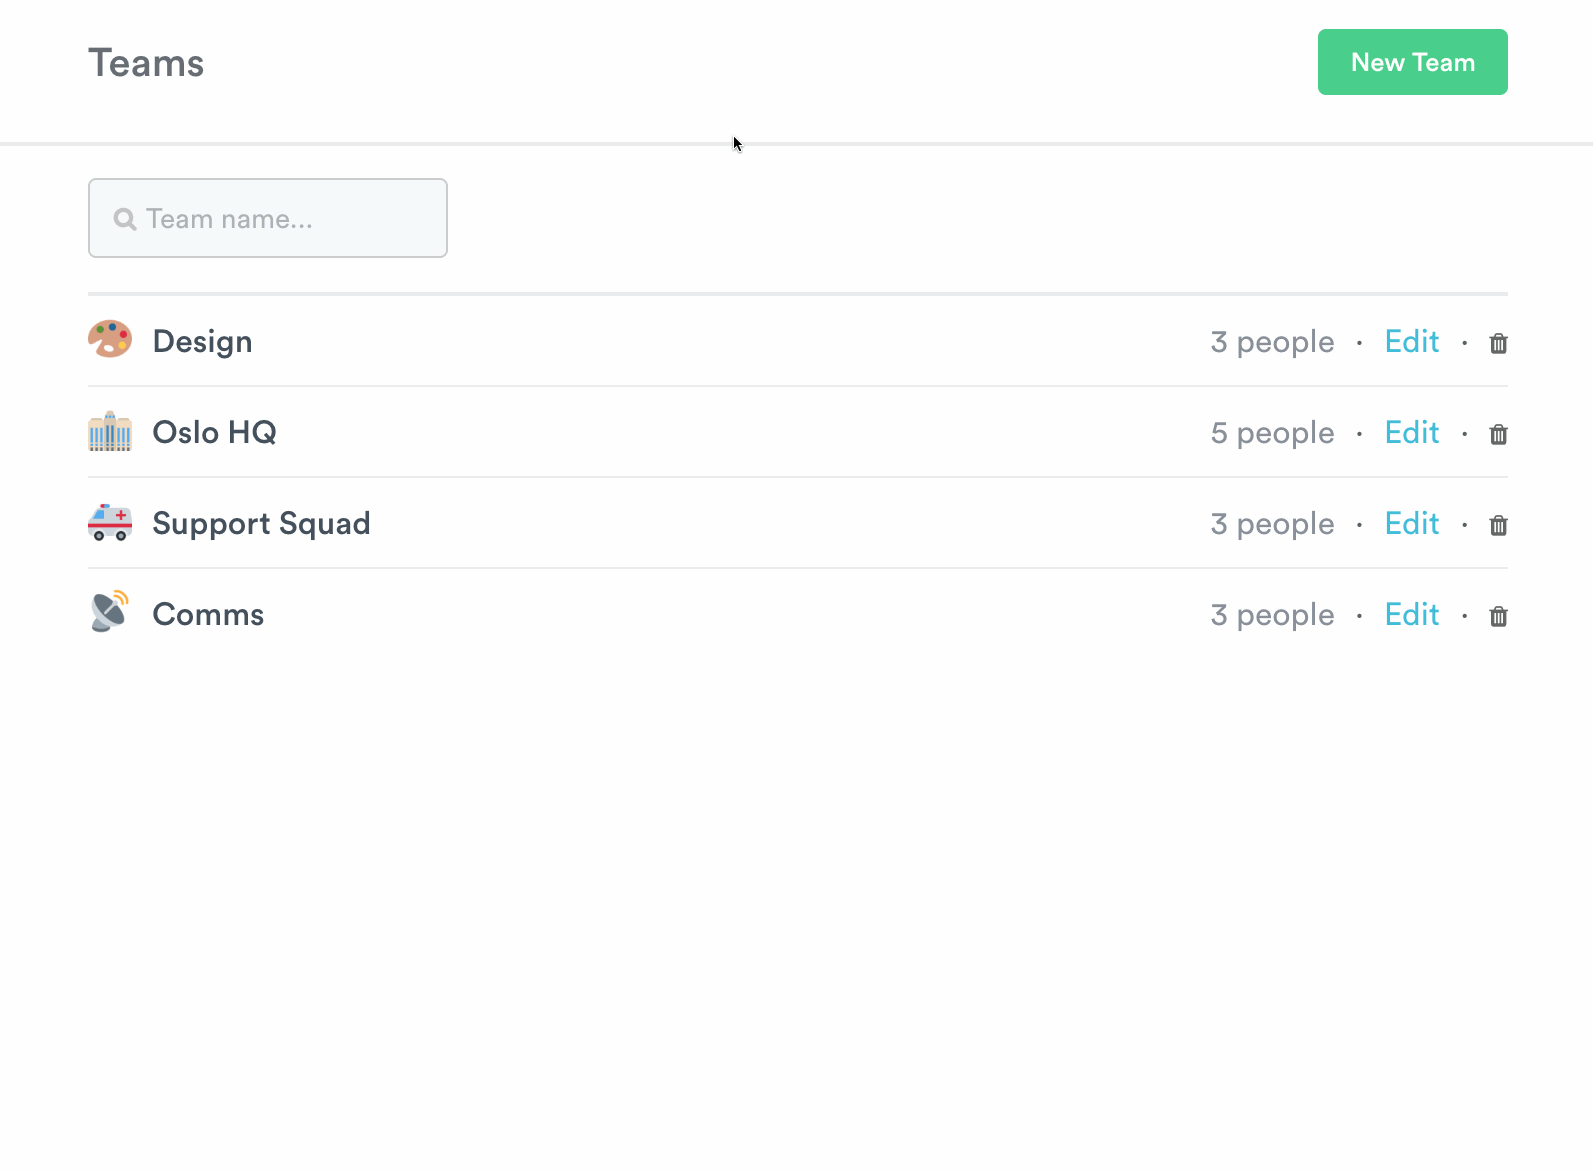Click the Support Squad ambulance icon
This screenshot has width=1593, height=1171.
click(110, 523)
